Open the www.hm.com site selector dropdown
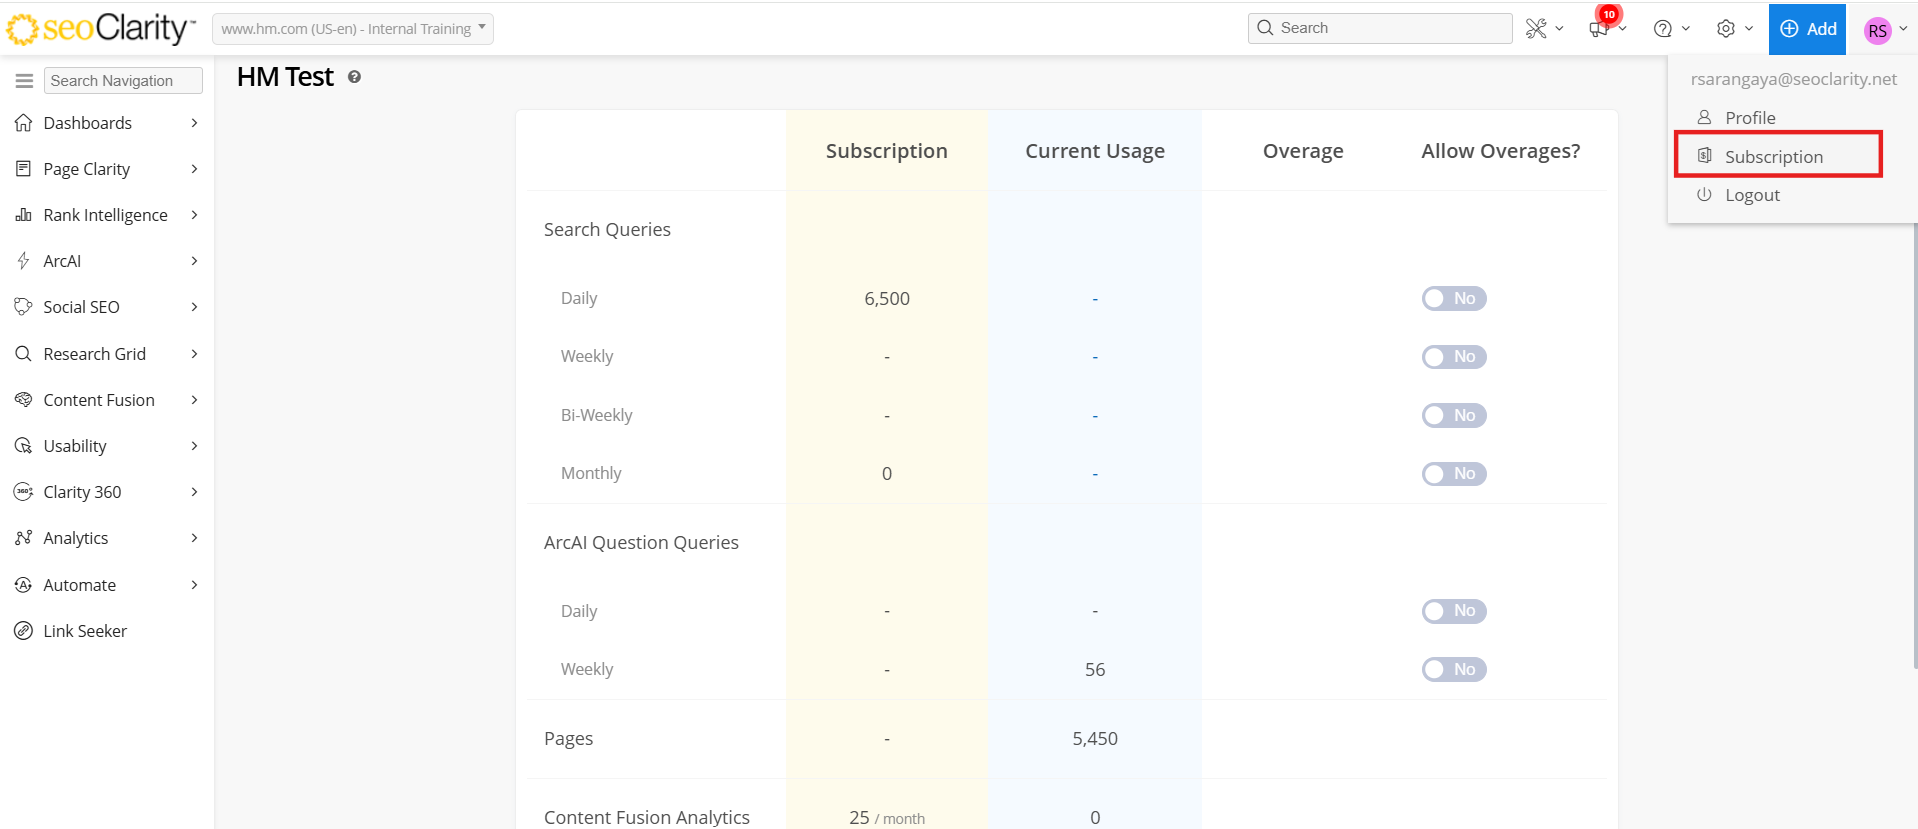The height and width of the screenshot is (829, 1918). coord(352,29)
